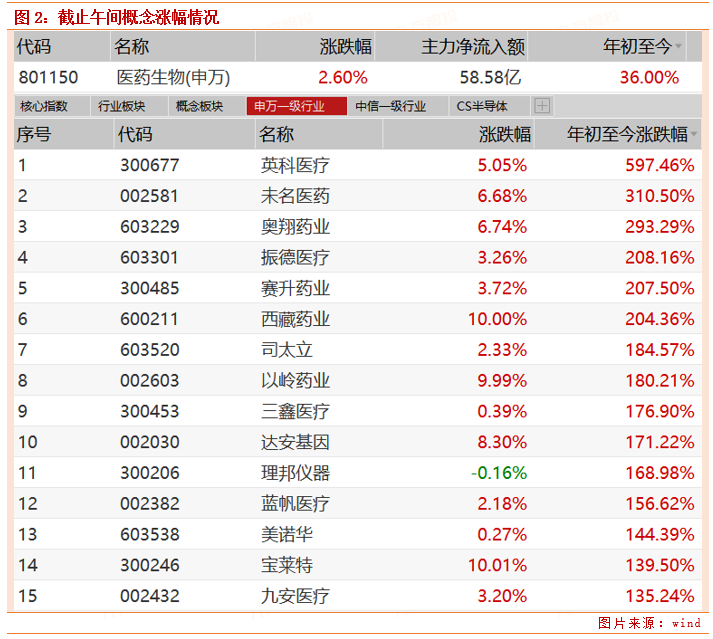Click the 序号 column header
Screen dimensions: 713x639
tap(34, 135)
